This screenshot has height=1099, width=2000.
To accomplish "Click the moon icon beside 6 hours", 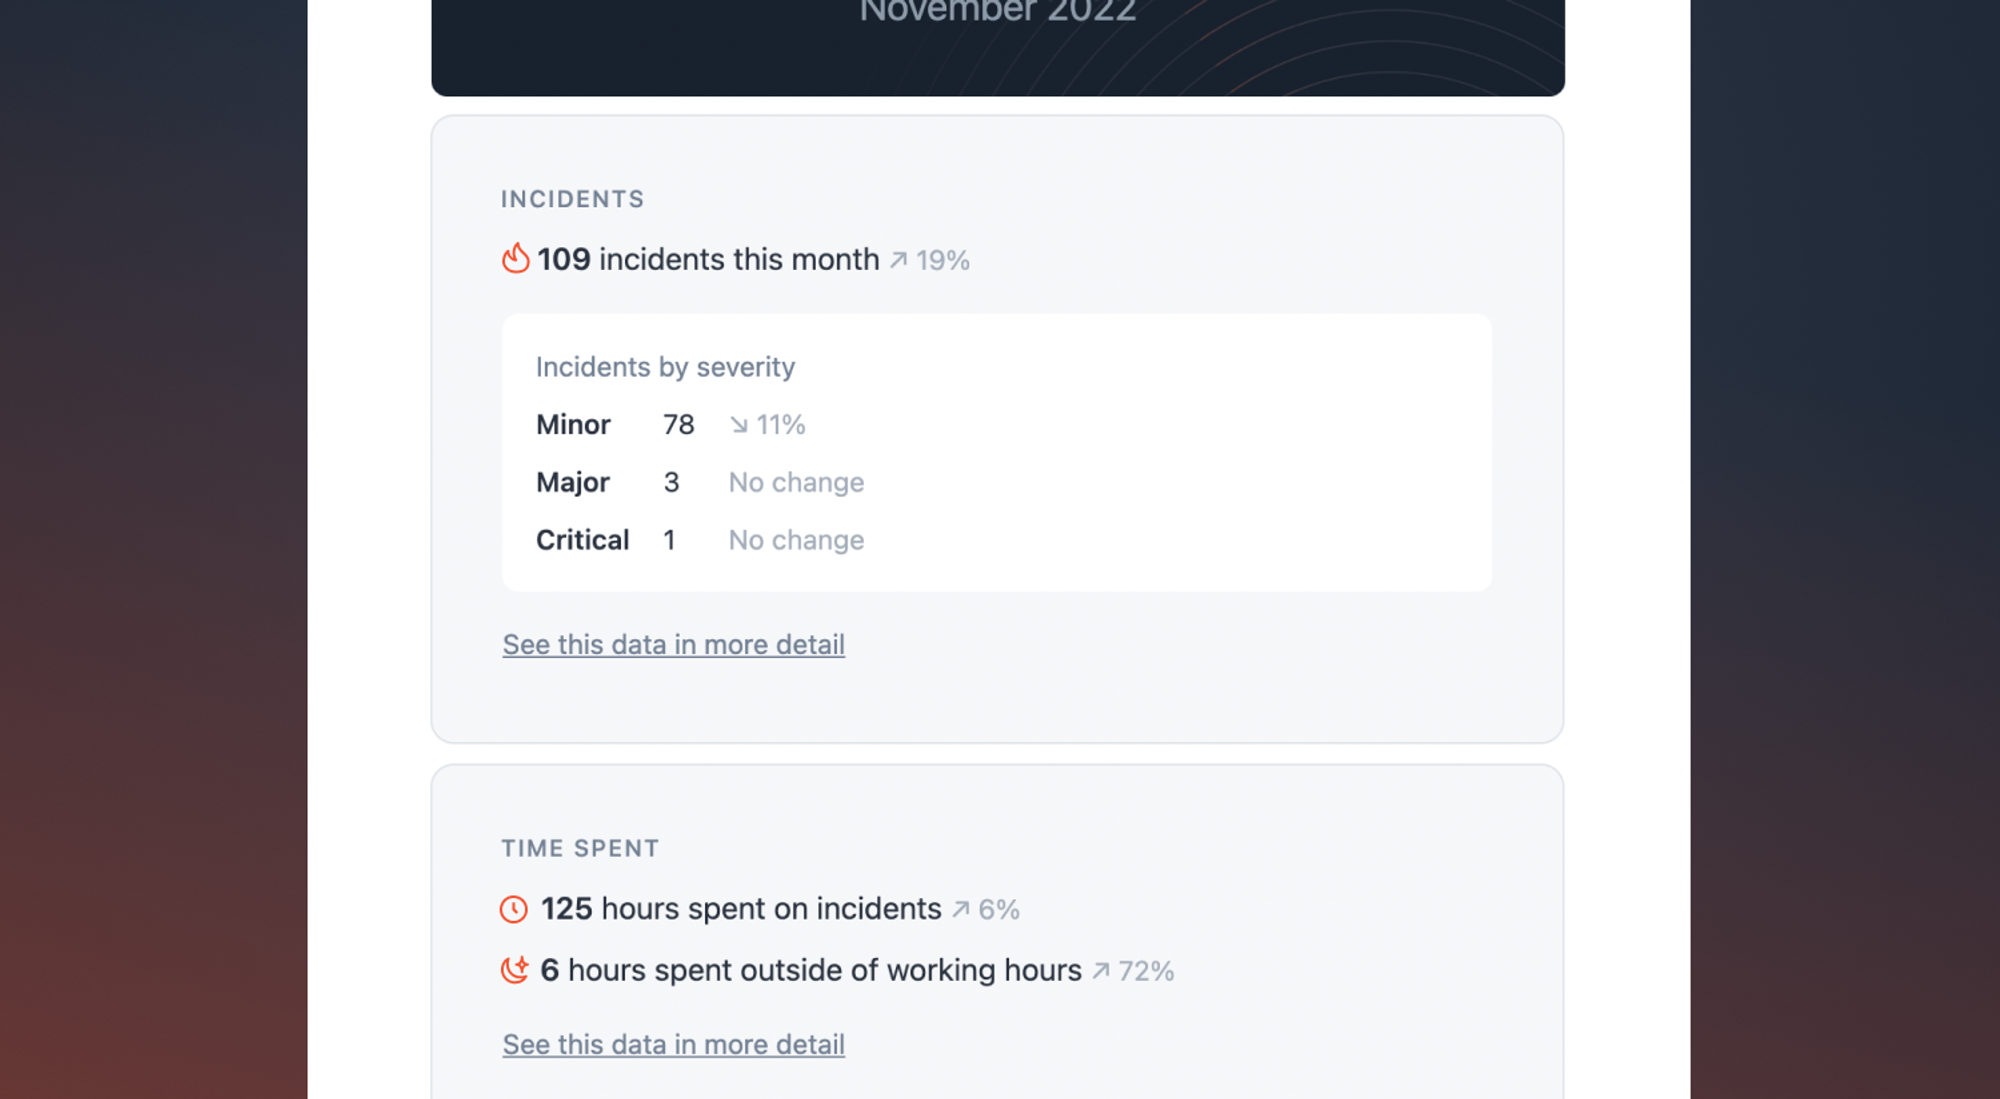I will pos(514,970).
